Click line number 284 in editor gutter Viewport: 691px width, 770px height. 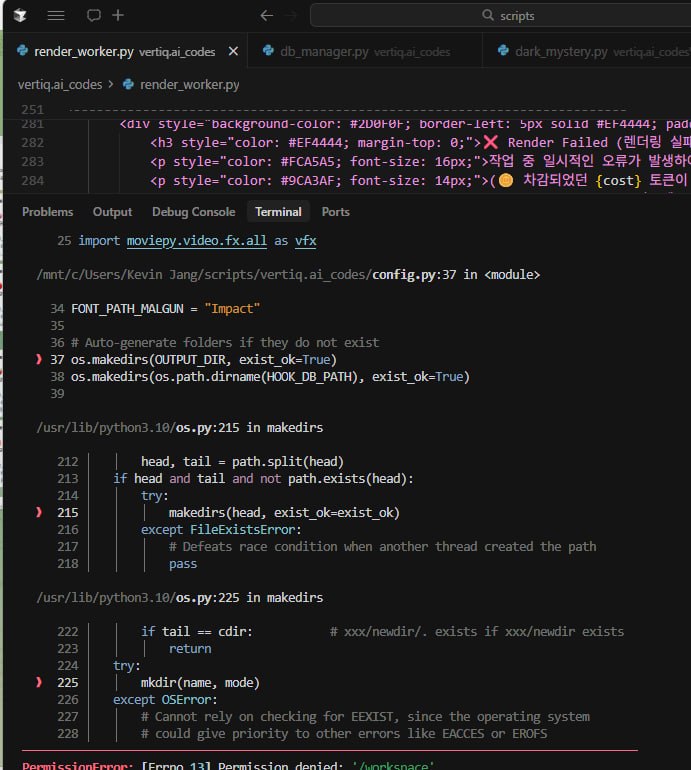33,181
